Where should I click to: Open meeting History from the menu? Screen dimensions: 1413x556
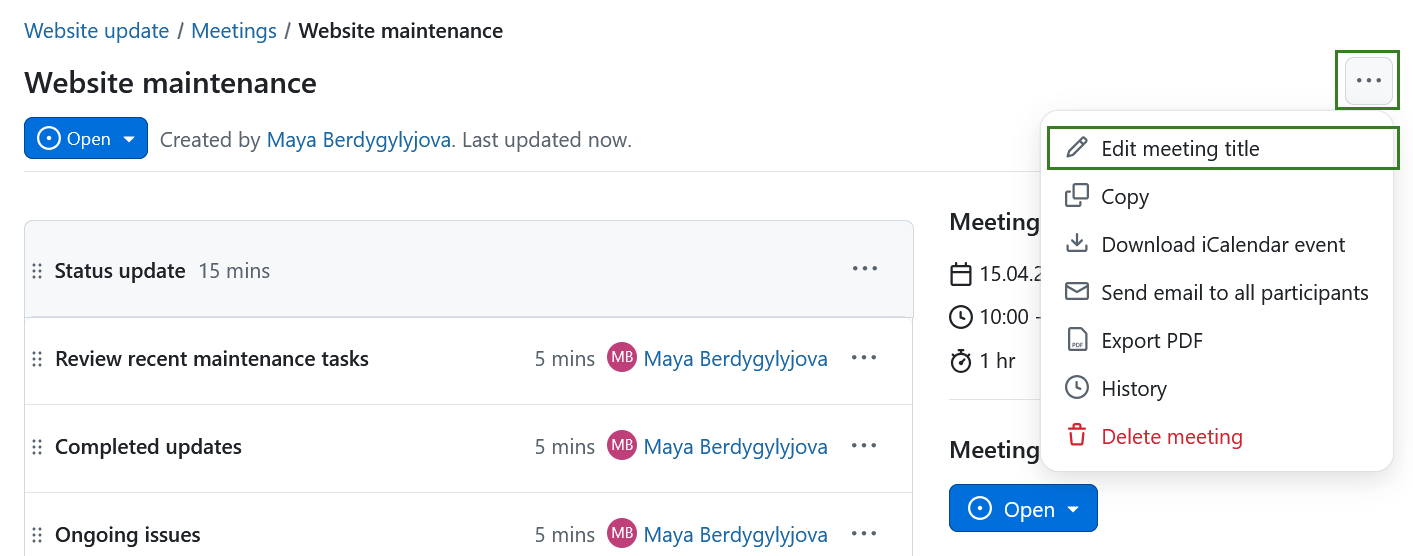(1133, 389)
